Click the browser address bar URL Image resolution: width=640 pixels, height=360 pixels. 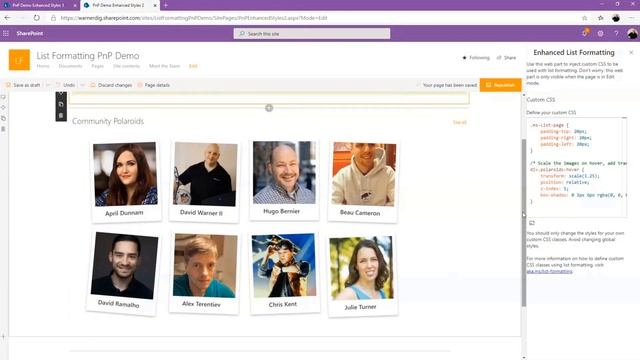[194, 18]
